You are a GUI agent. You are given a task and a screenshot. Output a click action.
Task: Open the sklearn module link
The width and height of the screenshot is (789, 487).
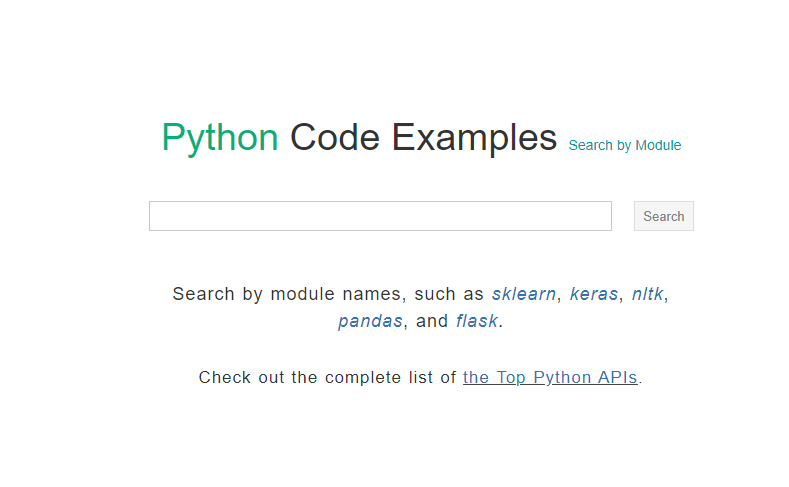[525, 294]
